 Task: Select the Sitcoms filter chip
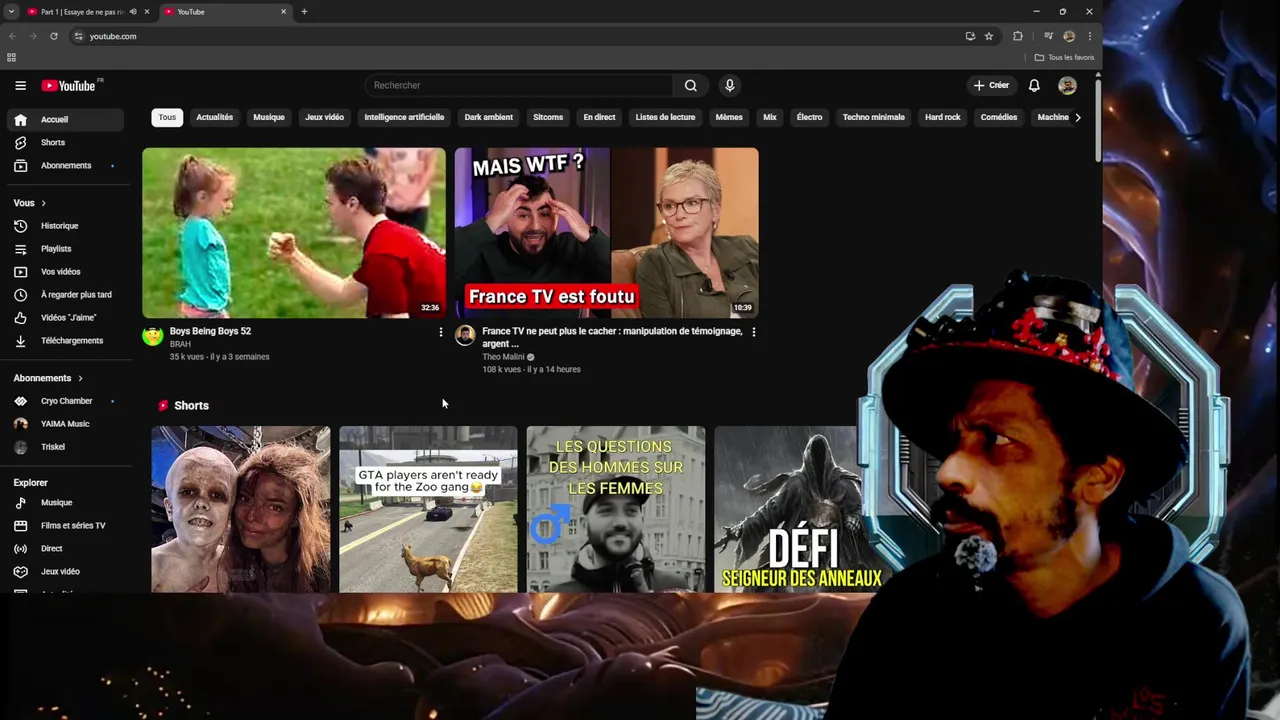click(548, 118)
